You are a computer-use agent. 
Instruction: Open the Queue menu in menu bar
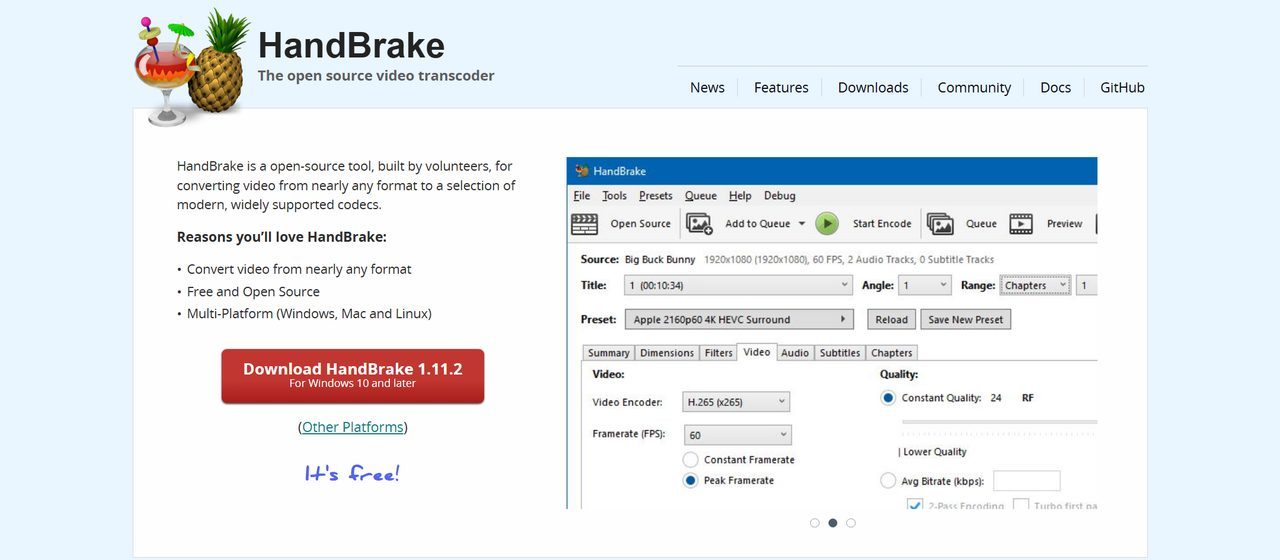(700, 196)
